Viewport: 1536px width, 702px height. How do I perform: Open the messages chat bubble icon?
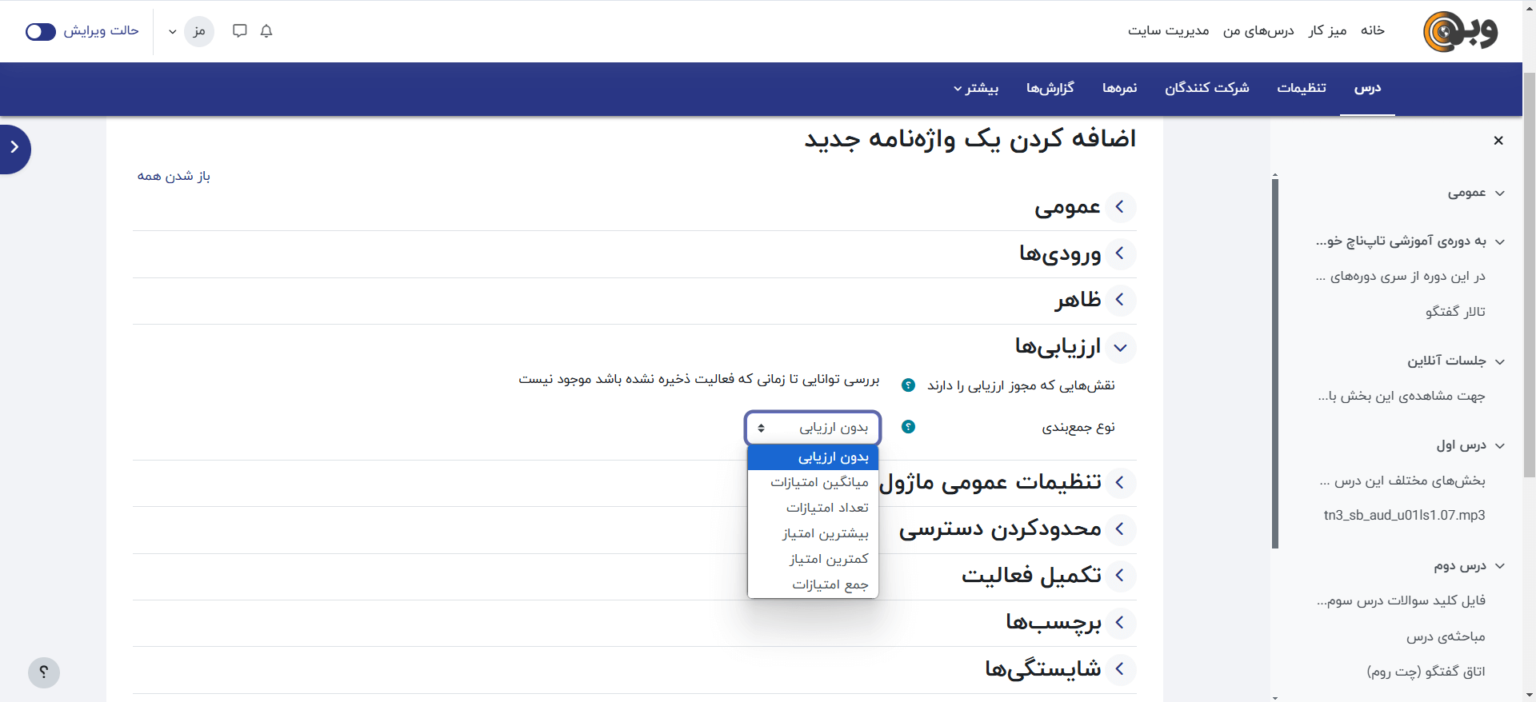click(240, 31)
